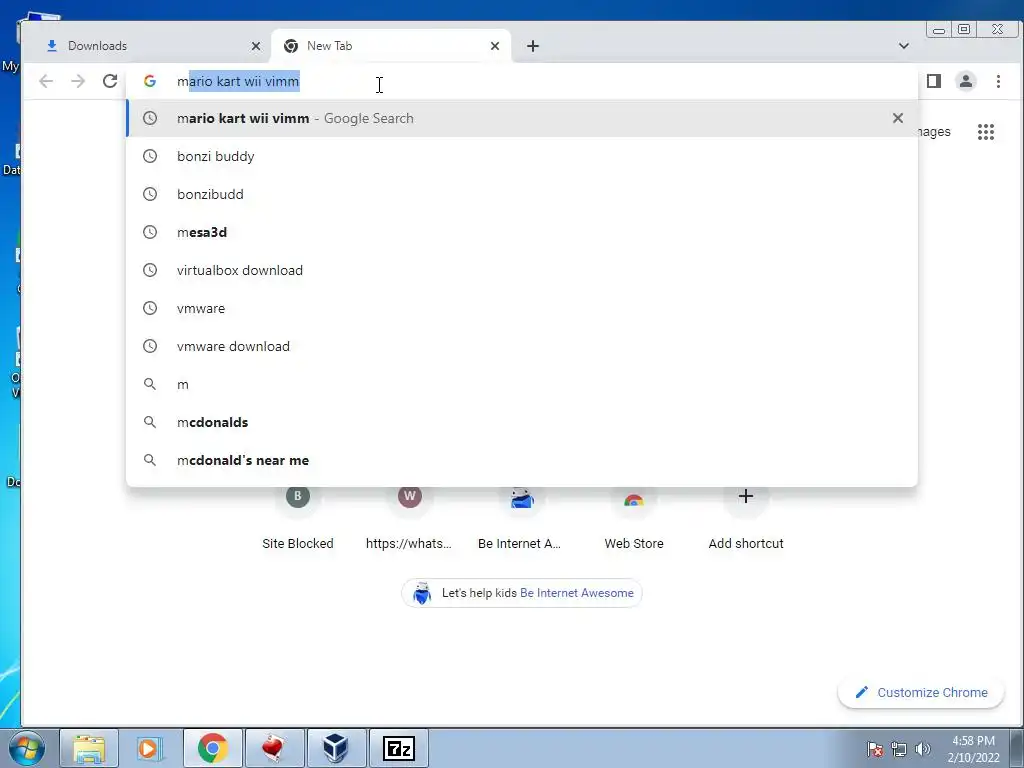Open the card game taskbar icon
Image resolution: width=1024 pixels, height=768 pixels.
274,748
